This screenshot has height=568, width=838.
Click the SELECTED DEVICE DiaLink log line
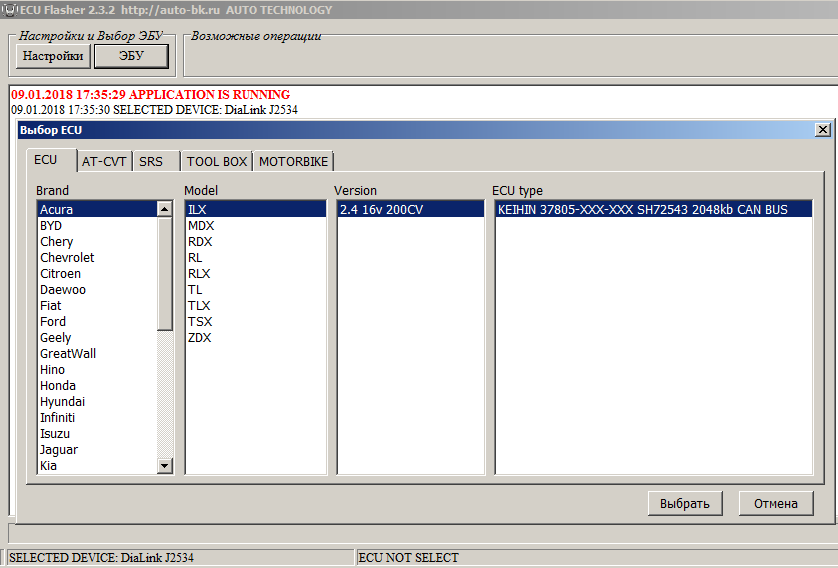click(x=154, y=110)
